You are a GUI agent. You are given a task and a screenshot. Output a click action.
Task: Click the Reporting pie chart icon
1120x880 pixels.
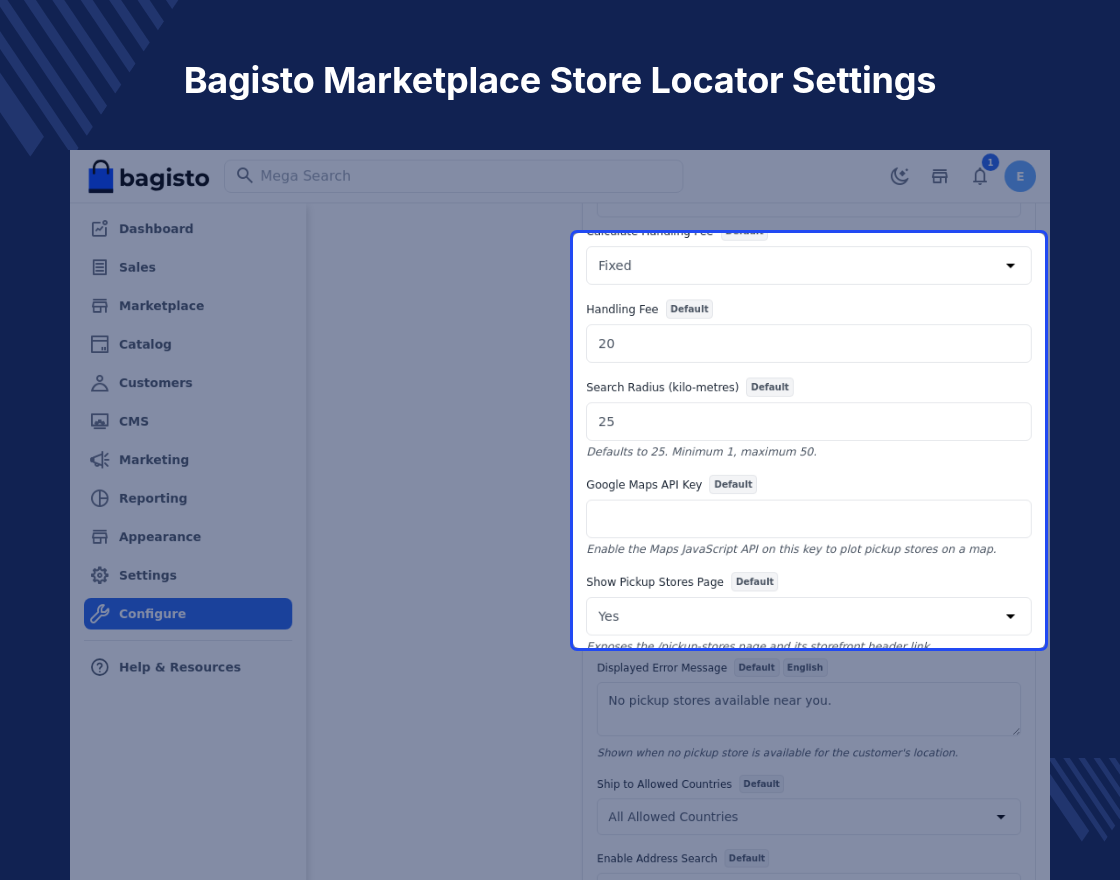100,499
